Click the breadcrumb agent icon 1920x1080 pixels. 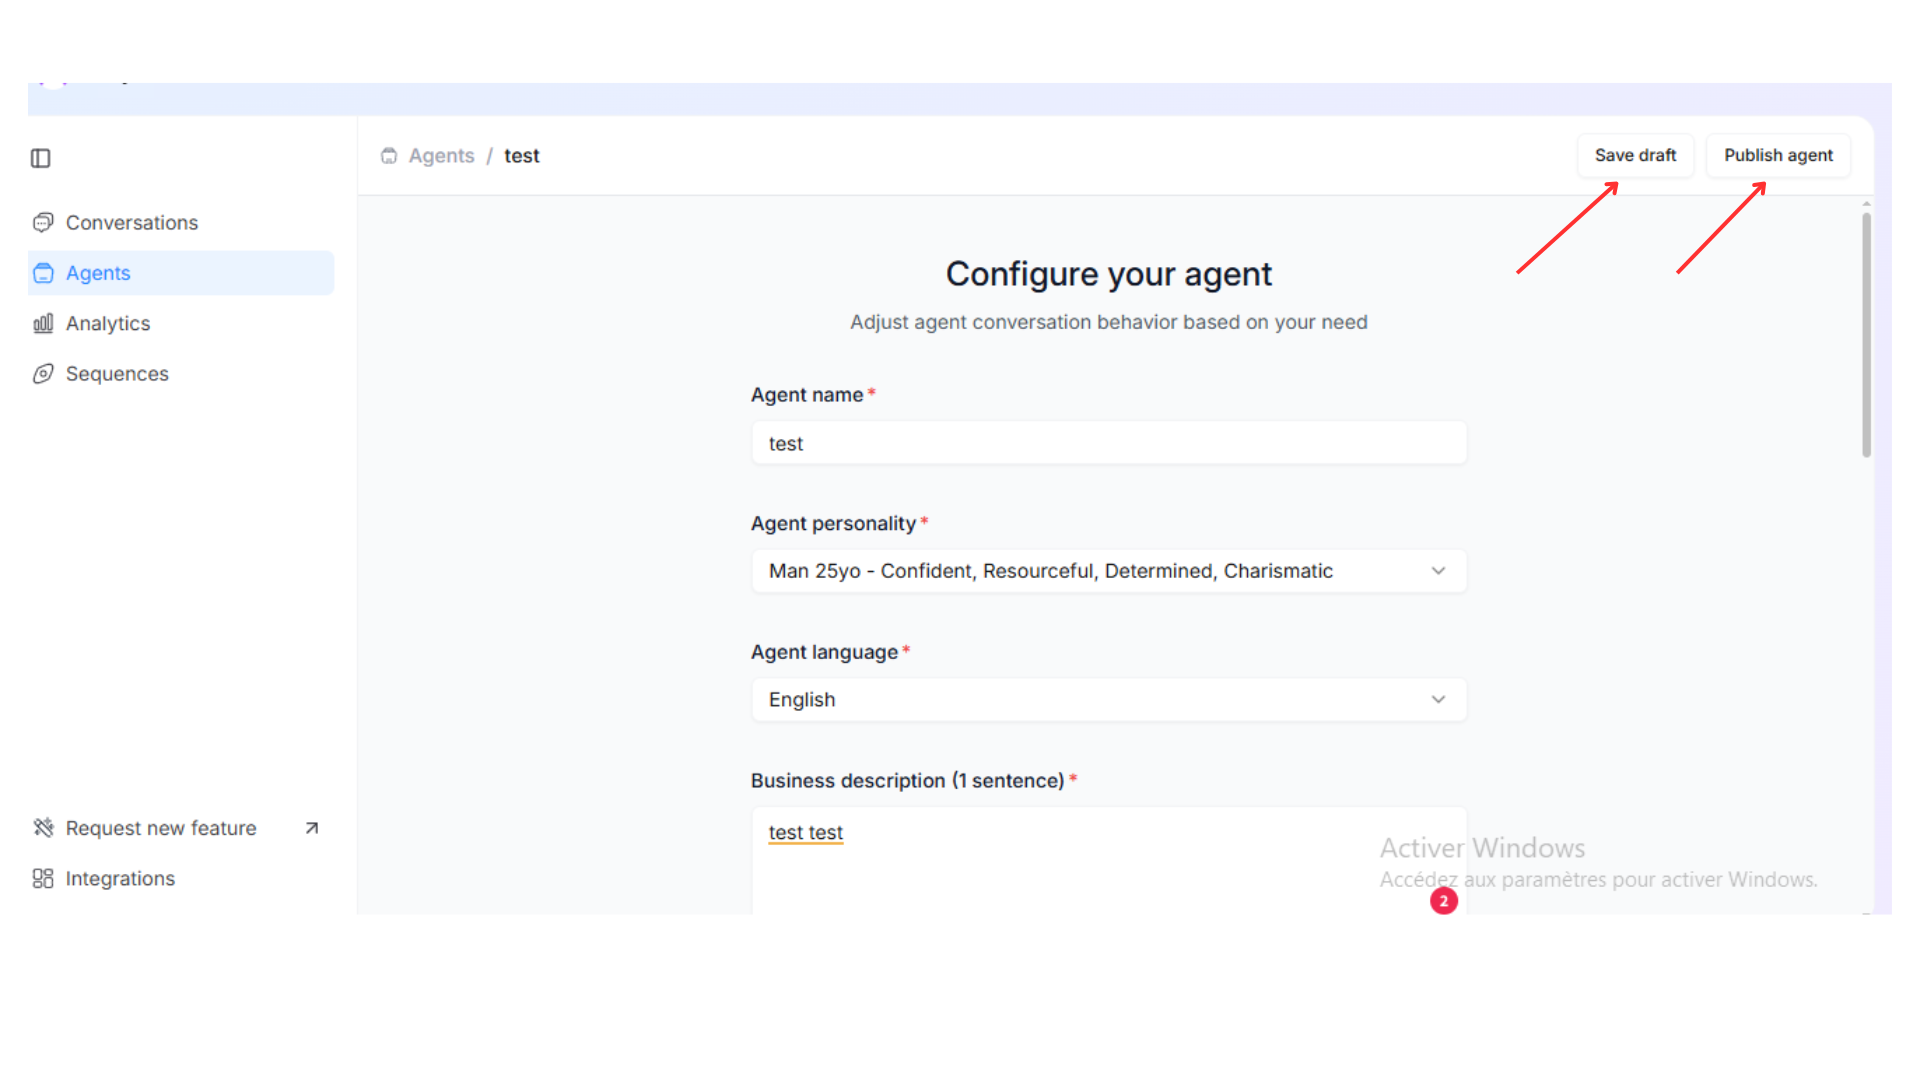389,156
